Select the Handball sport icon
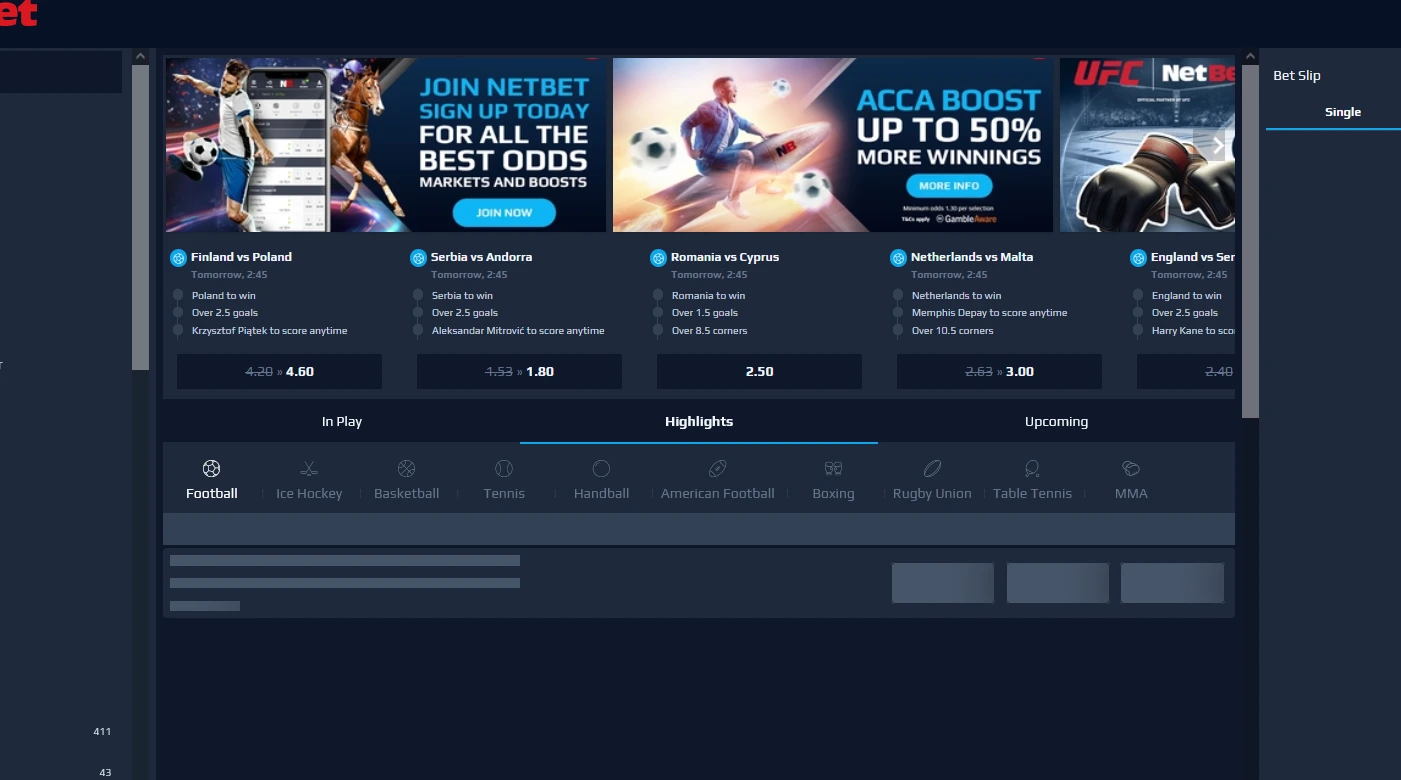 click(601, 468)
